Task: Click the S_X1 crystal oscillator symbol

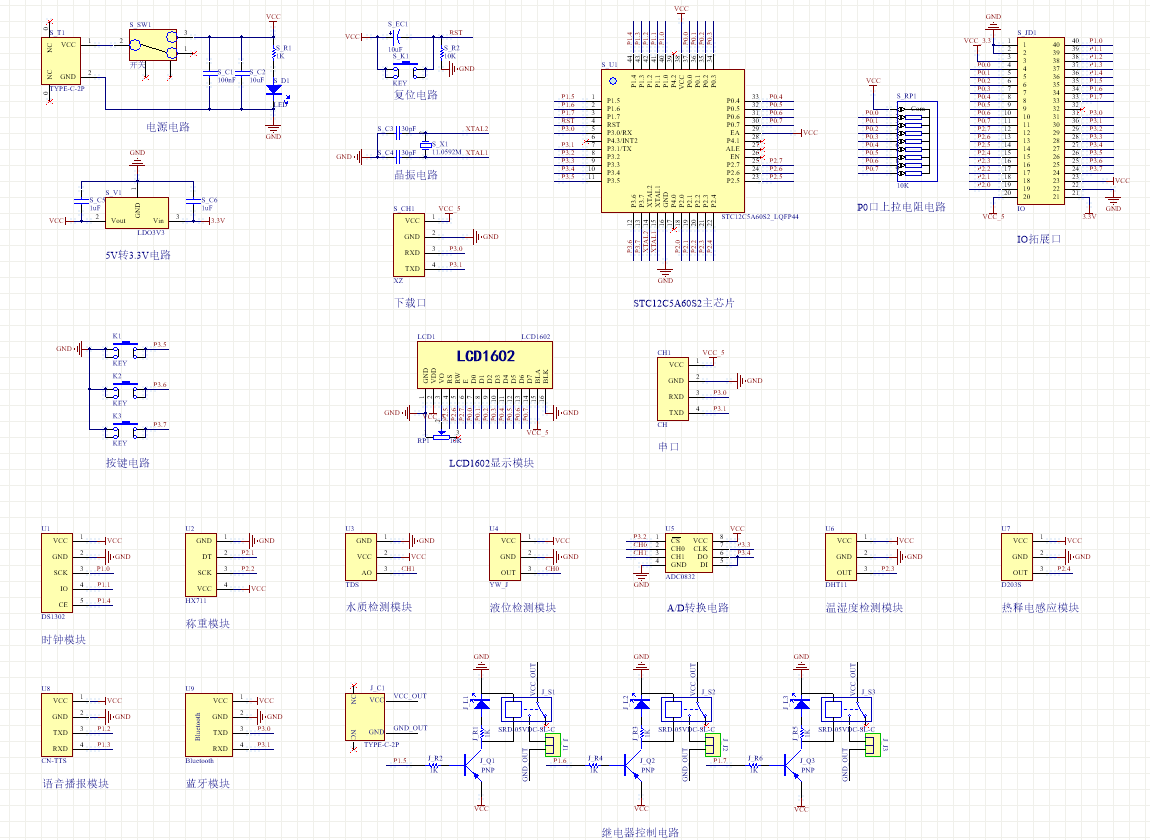Action: [x=425, y=145]
